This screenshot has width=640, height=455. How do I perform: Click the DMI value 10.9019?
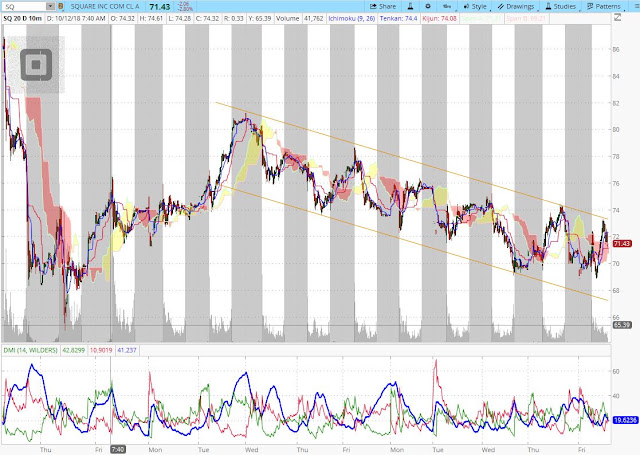coord(100,350)
